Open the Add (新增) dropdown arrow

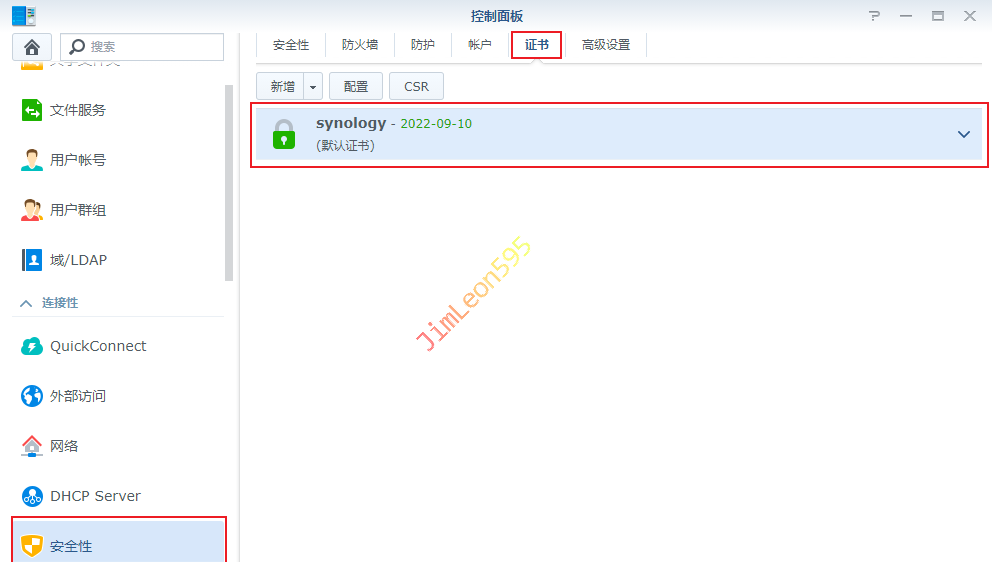pyautogui.click(x=313, y=87)
